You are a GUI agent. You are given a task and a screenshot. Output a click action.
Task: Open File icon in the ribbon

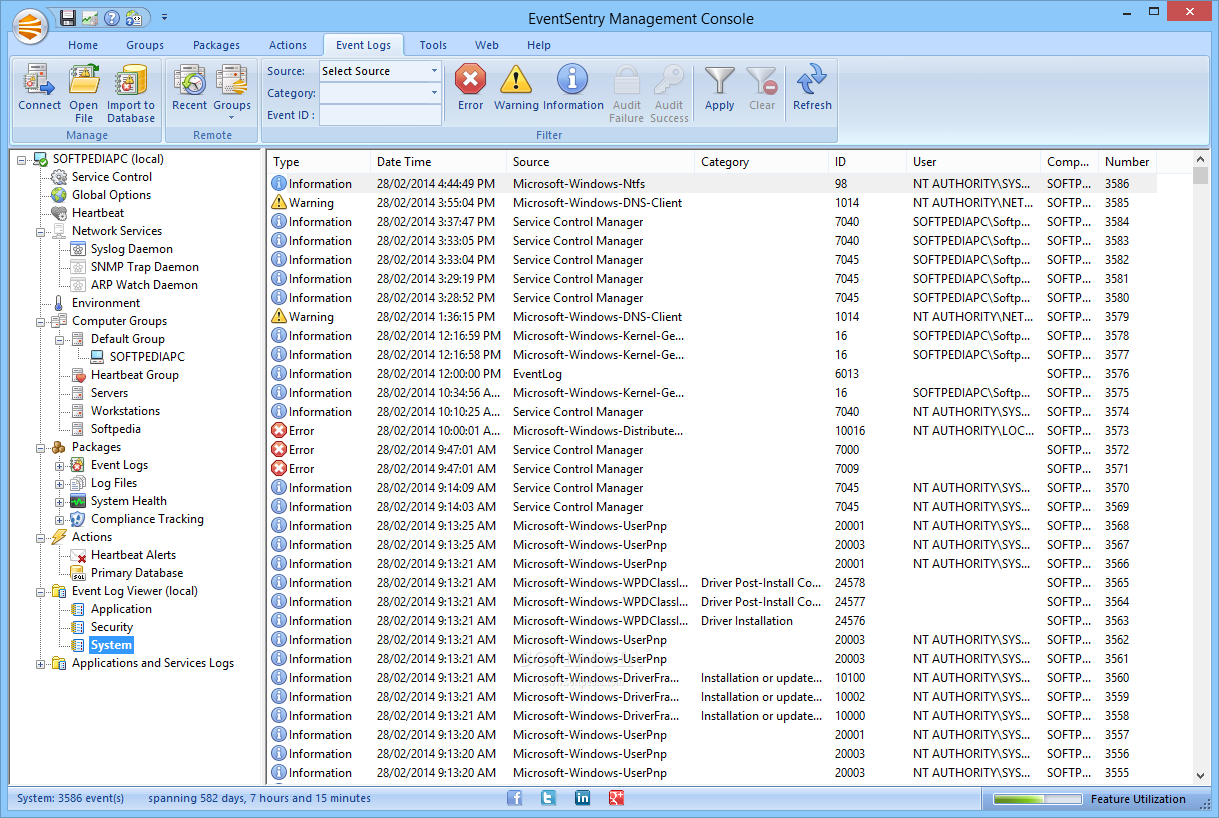click(x=84, y=93)
